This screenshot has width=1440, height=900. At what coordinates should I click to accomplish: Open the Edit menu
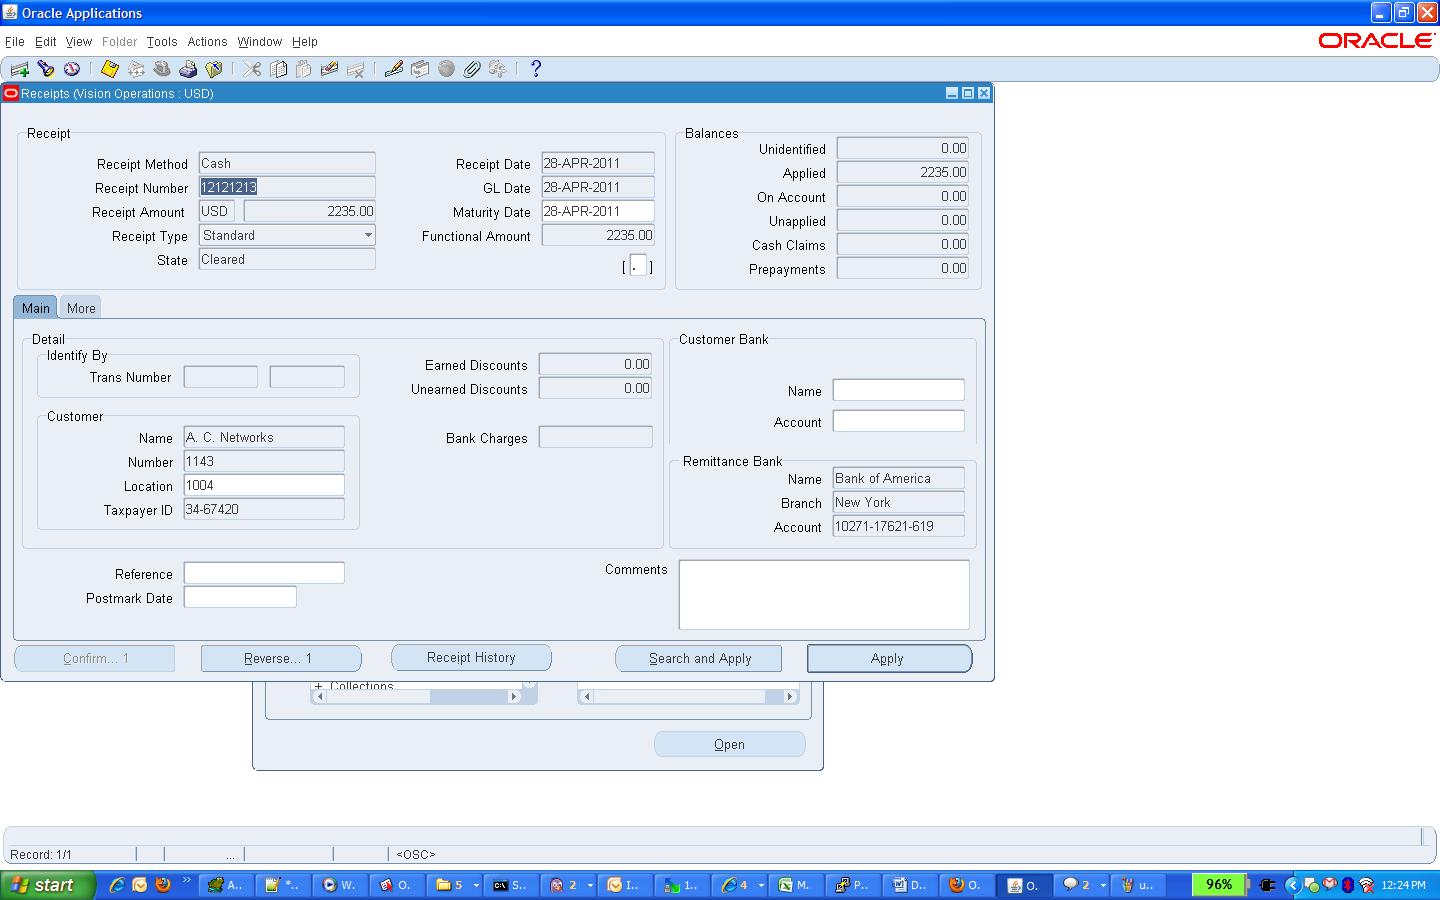point(46,42)
